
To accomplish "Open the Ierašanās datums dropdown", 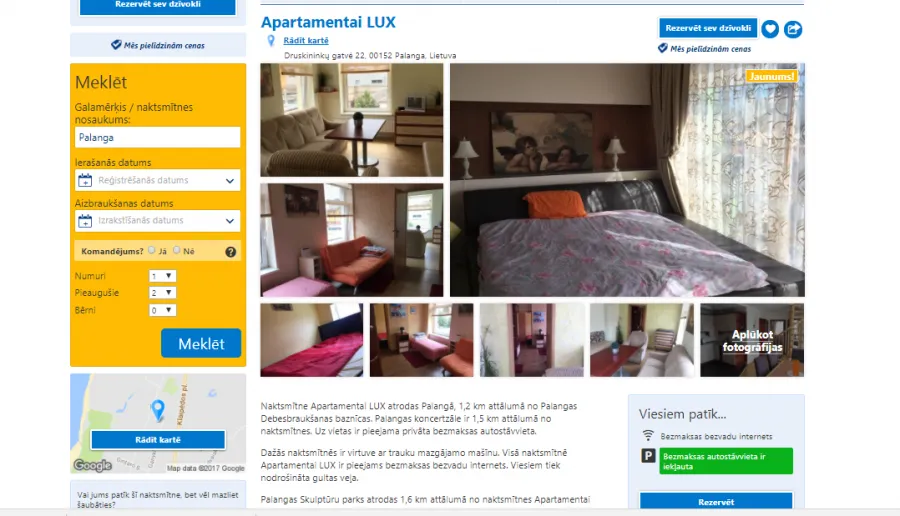I will pos(157,180).
